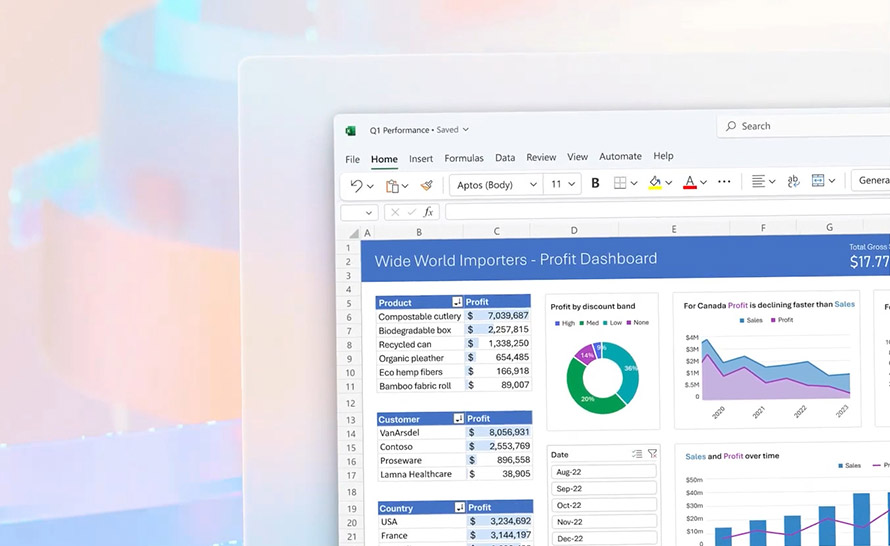Confirm formula entry with the checkmark
This screenshot has height=546, width=890.
click(x=412, y=212)
